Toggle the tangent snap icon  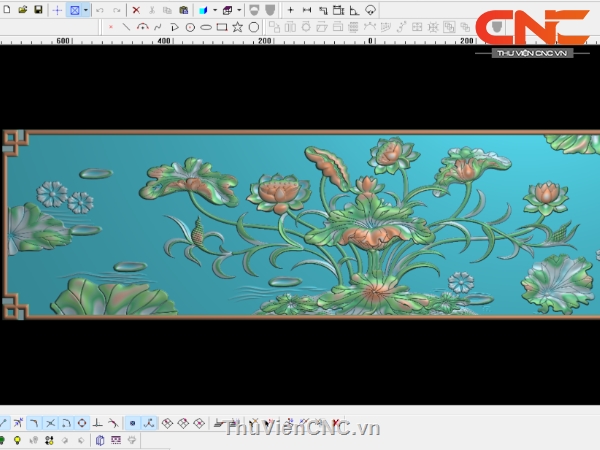point(113,423)
